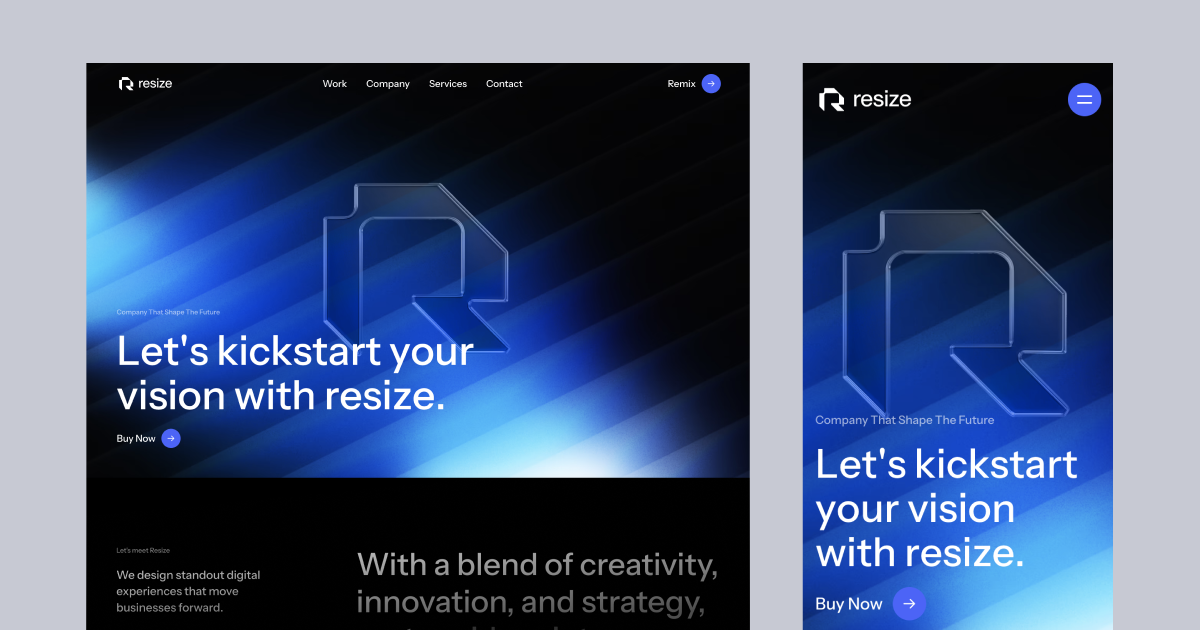This screenshot has height=630, width=1200.
Task: Click "With a blend of creativity" heading
Action: [537, 588]
